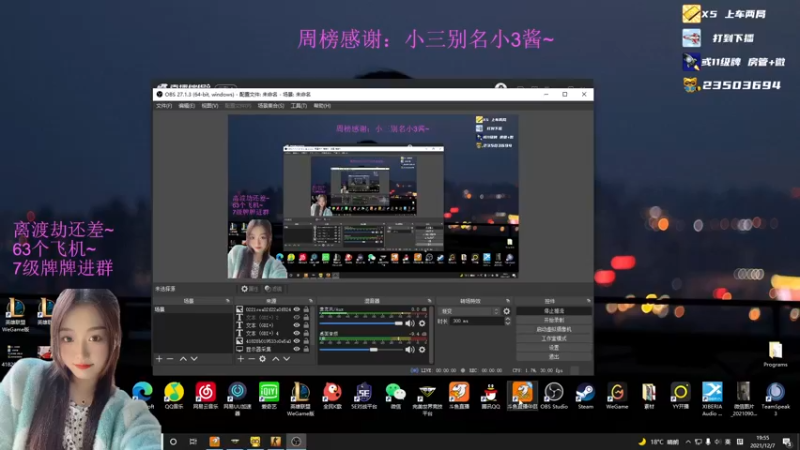Move source down in Sources toolbar
The width and height of the screenshot is (800, 450).
[x=287, y=359]
